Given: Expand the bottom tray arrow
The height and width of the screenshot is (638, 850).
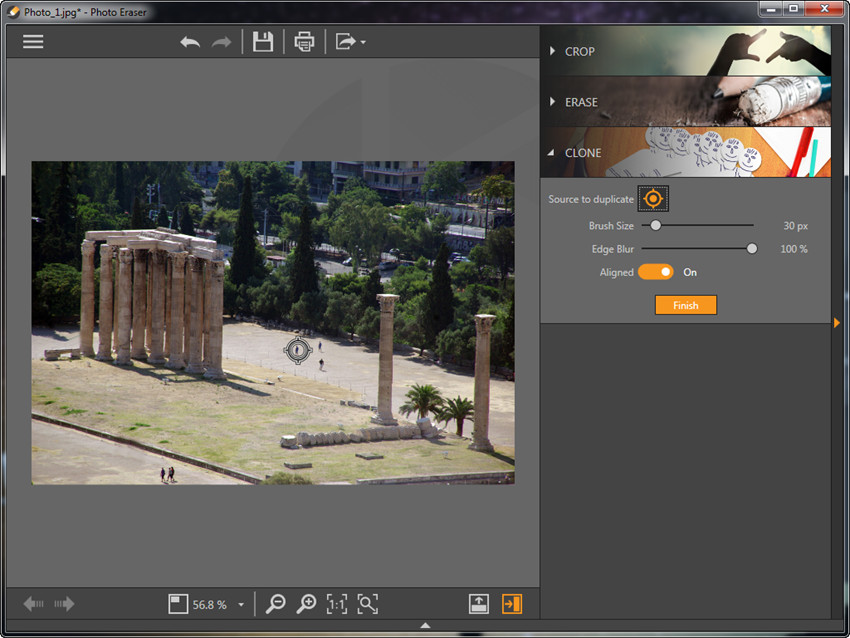Looking at the screenshot, I should tap(426, 626).
